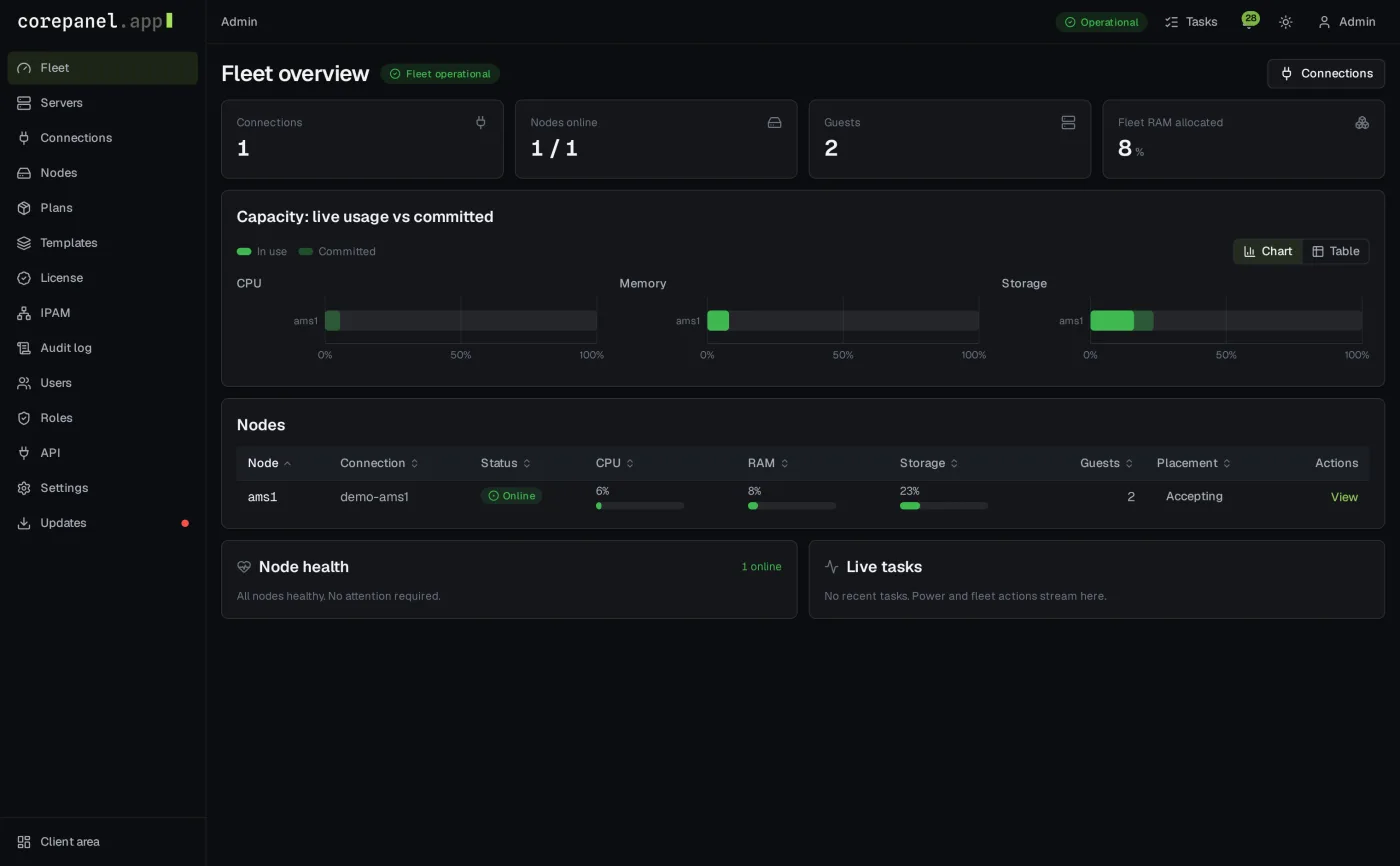
Task: Open the Servers page from sidebar
Action: coord(102,103)
